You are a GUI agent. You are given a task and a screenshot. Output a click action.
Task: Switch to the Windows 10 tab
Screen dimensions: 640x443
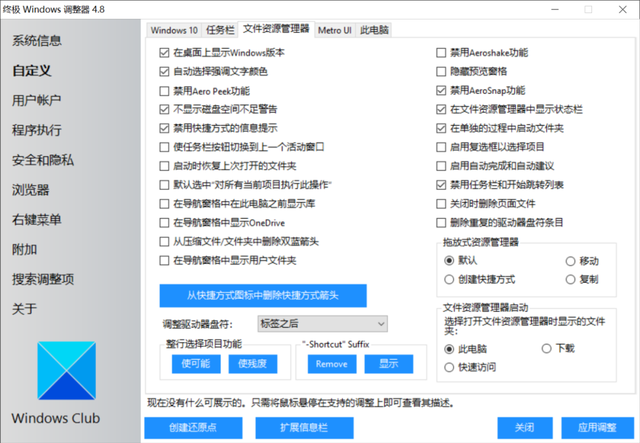174,30
